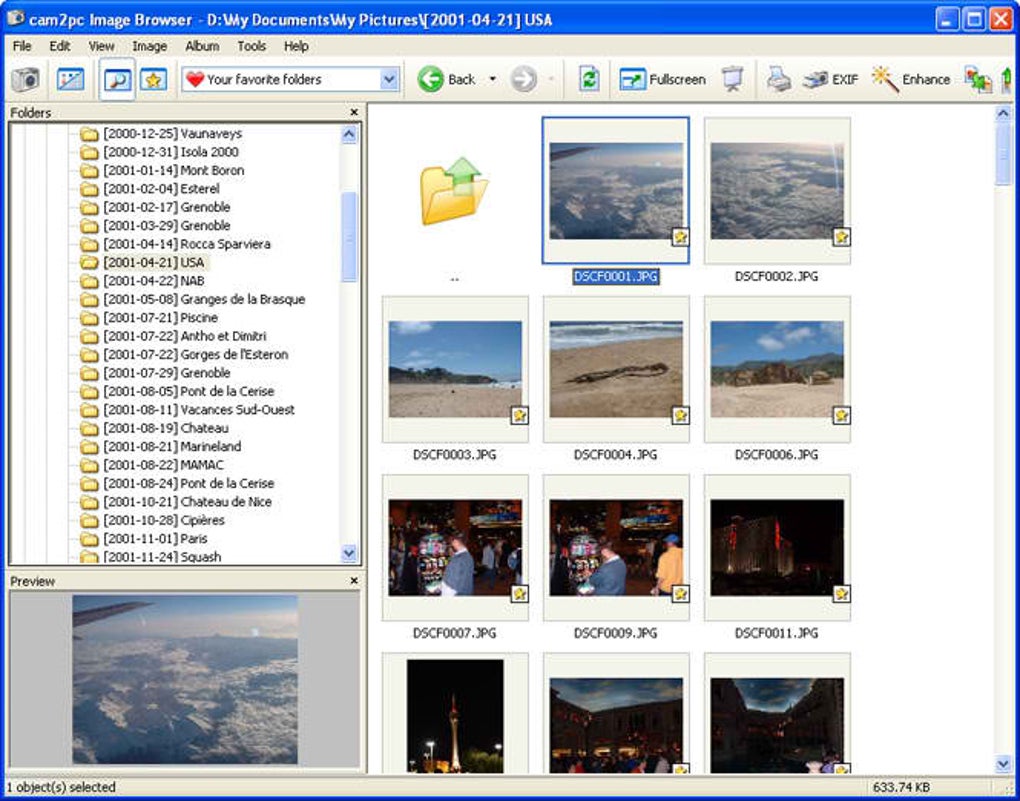Click the refresh icon in toolbar
This screenshot has height=801, width=1020.
coord(589,80)
